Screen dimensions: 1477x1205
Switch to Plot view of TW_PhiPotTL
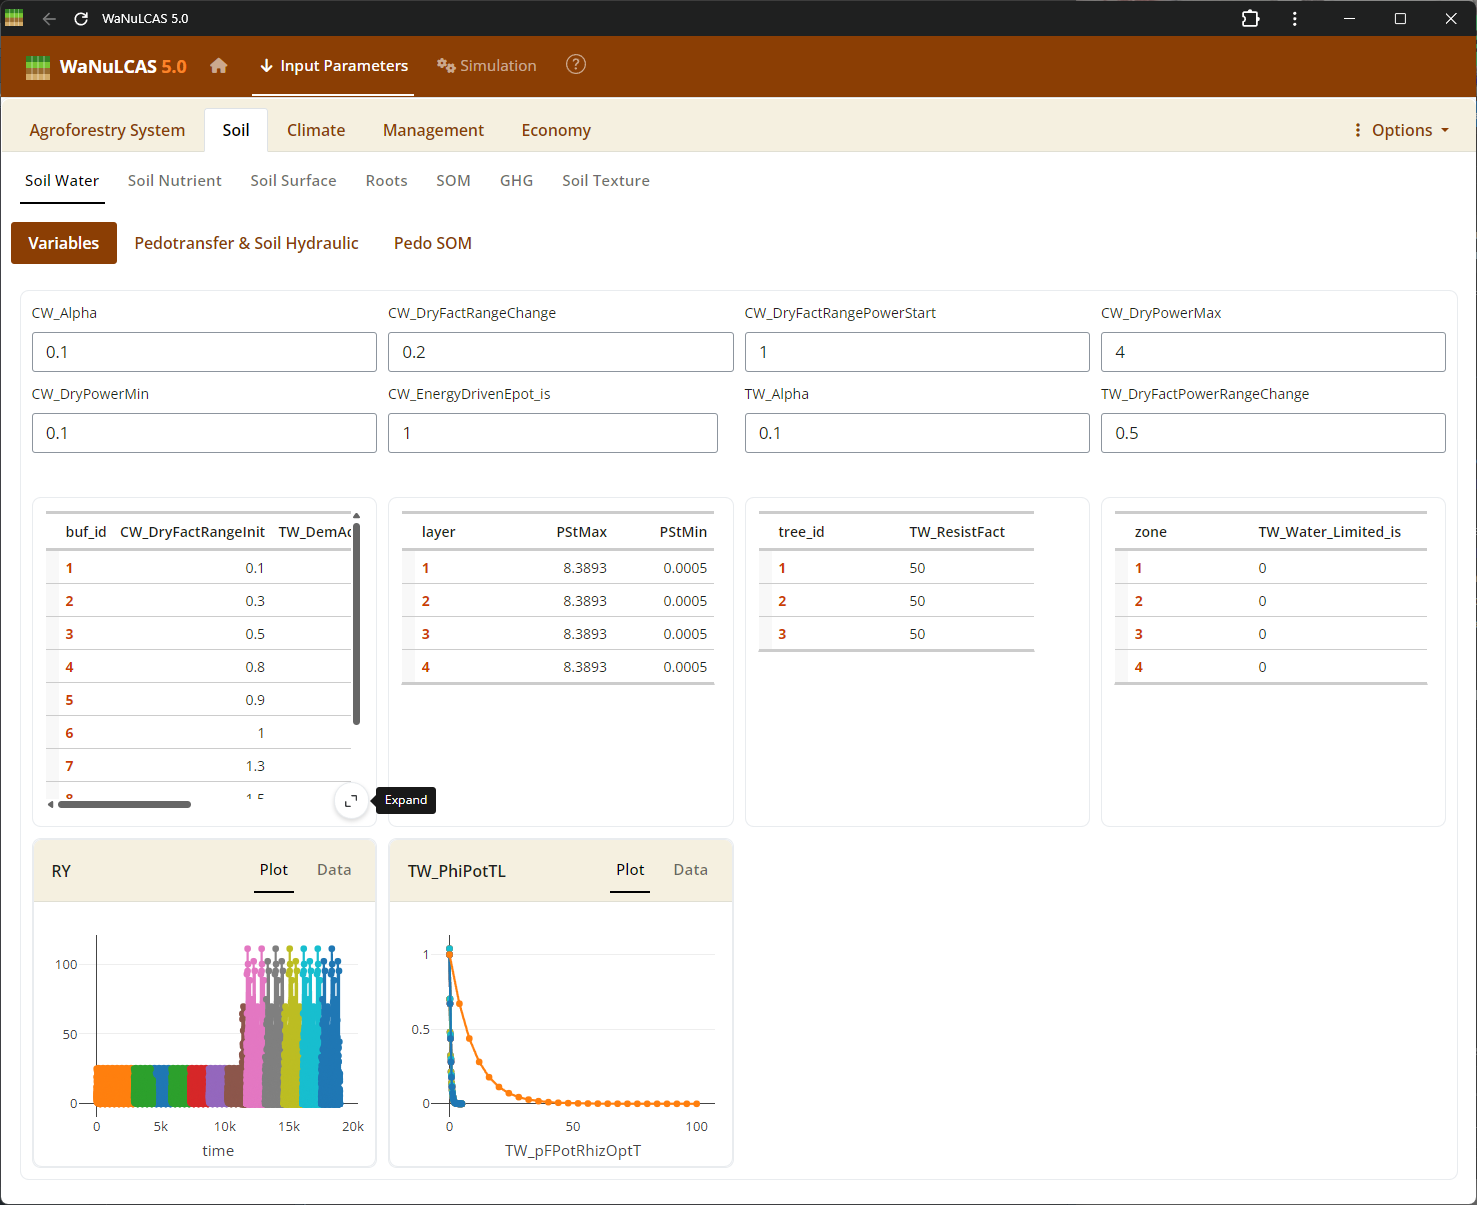click(630, 870)
